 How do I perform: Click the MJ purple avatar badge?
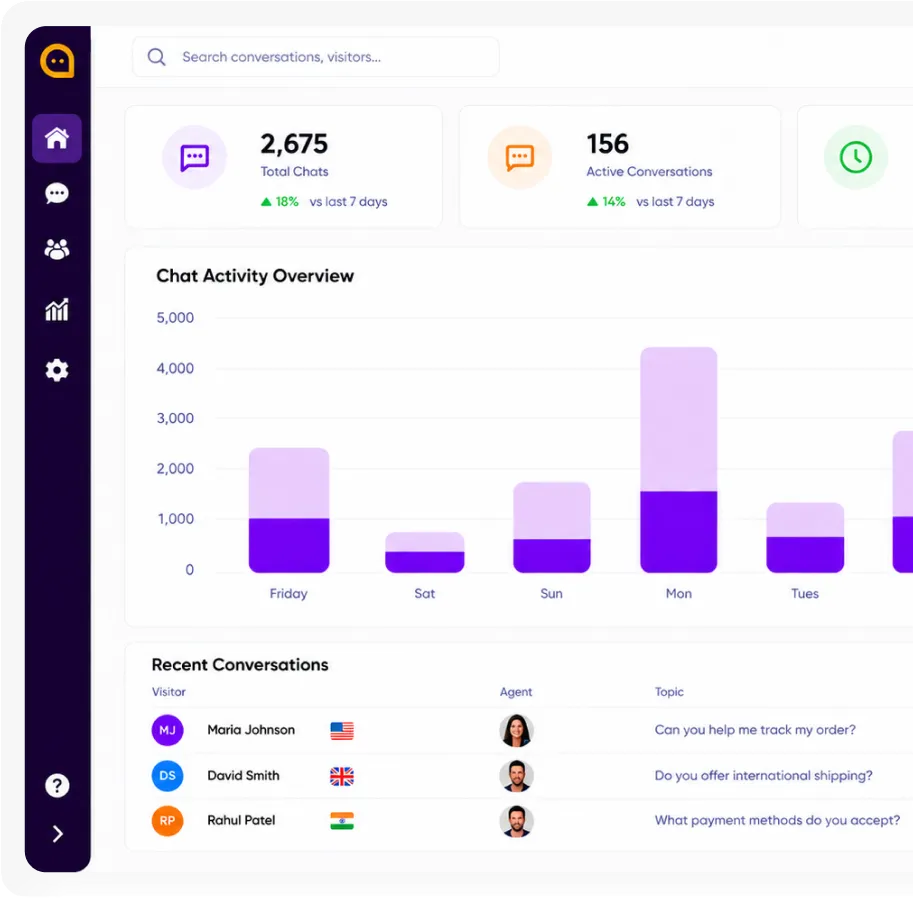168,730
